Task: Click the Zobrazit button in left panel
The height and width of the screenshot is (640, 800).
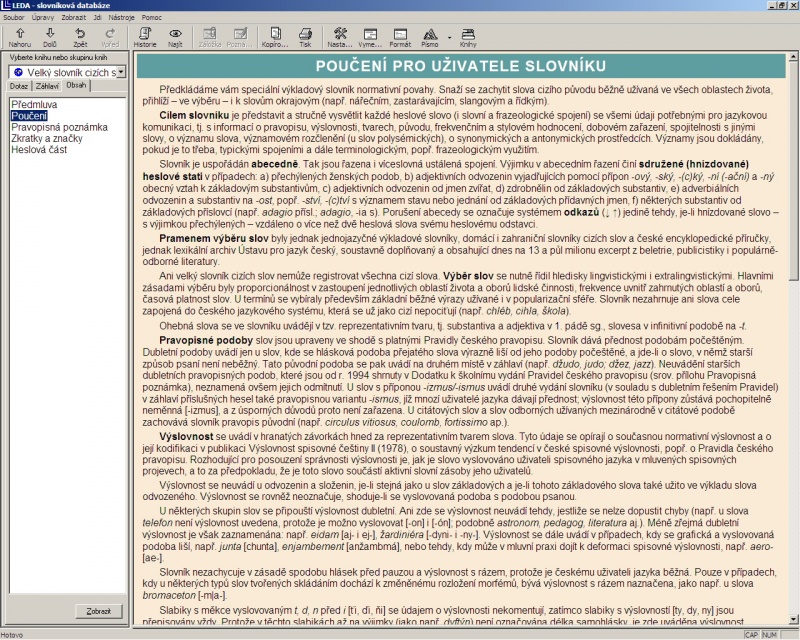Action: click(98, 611)
